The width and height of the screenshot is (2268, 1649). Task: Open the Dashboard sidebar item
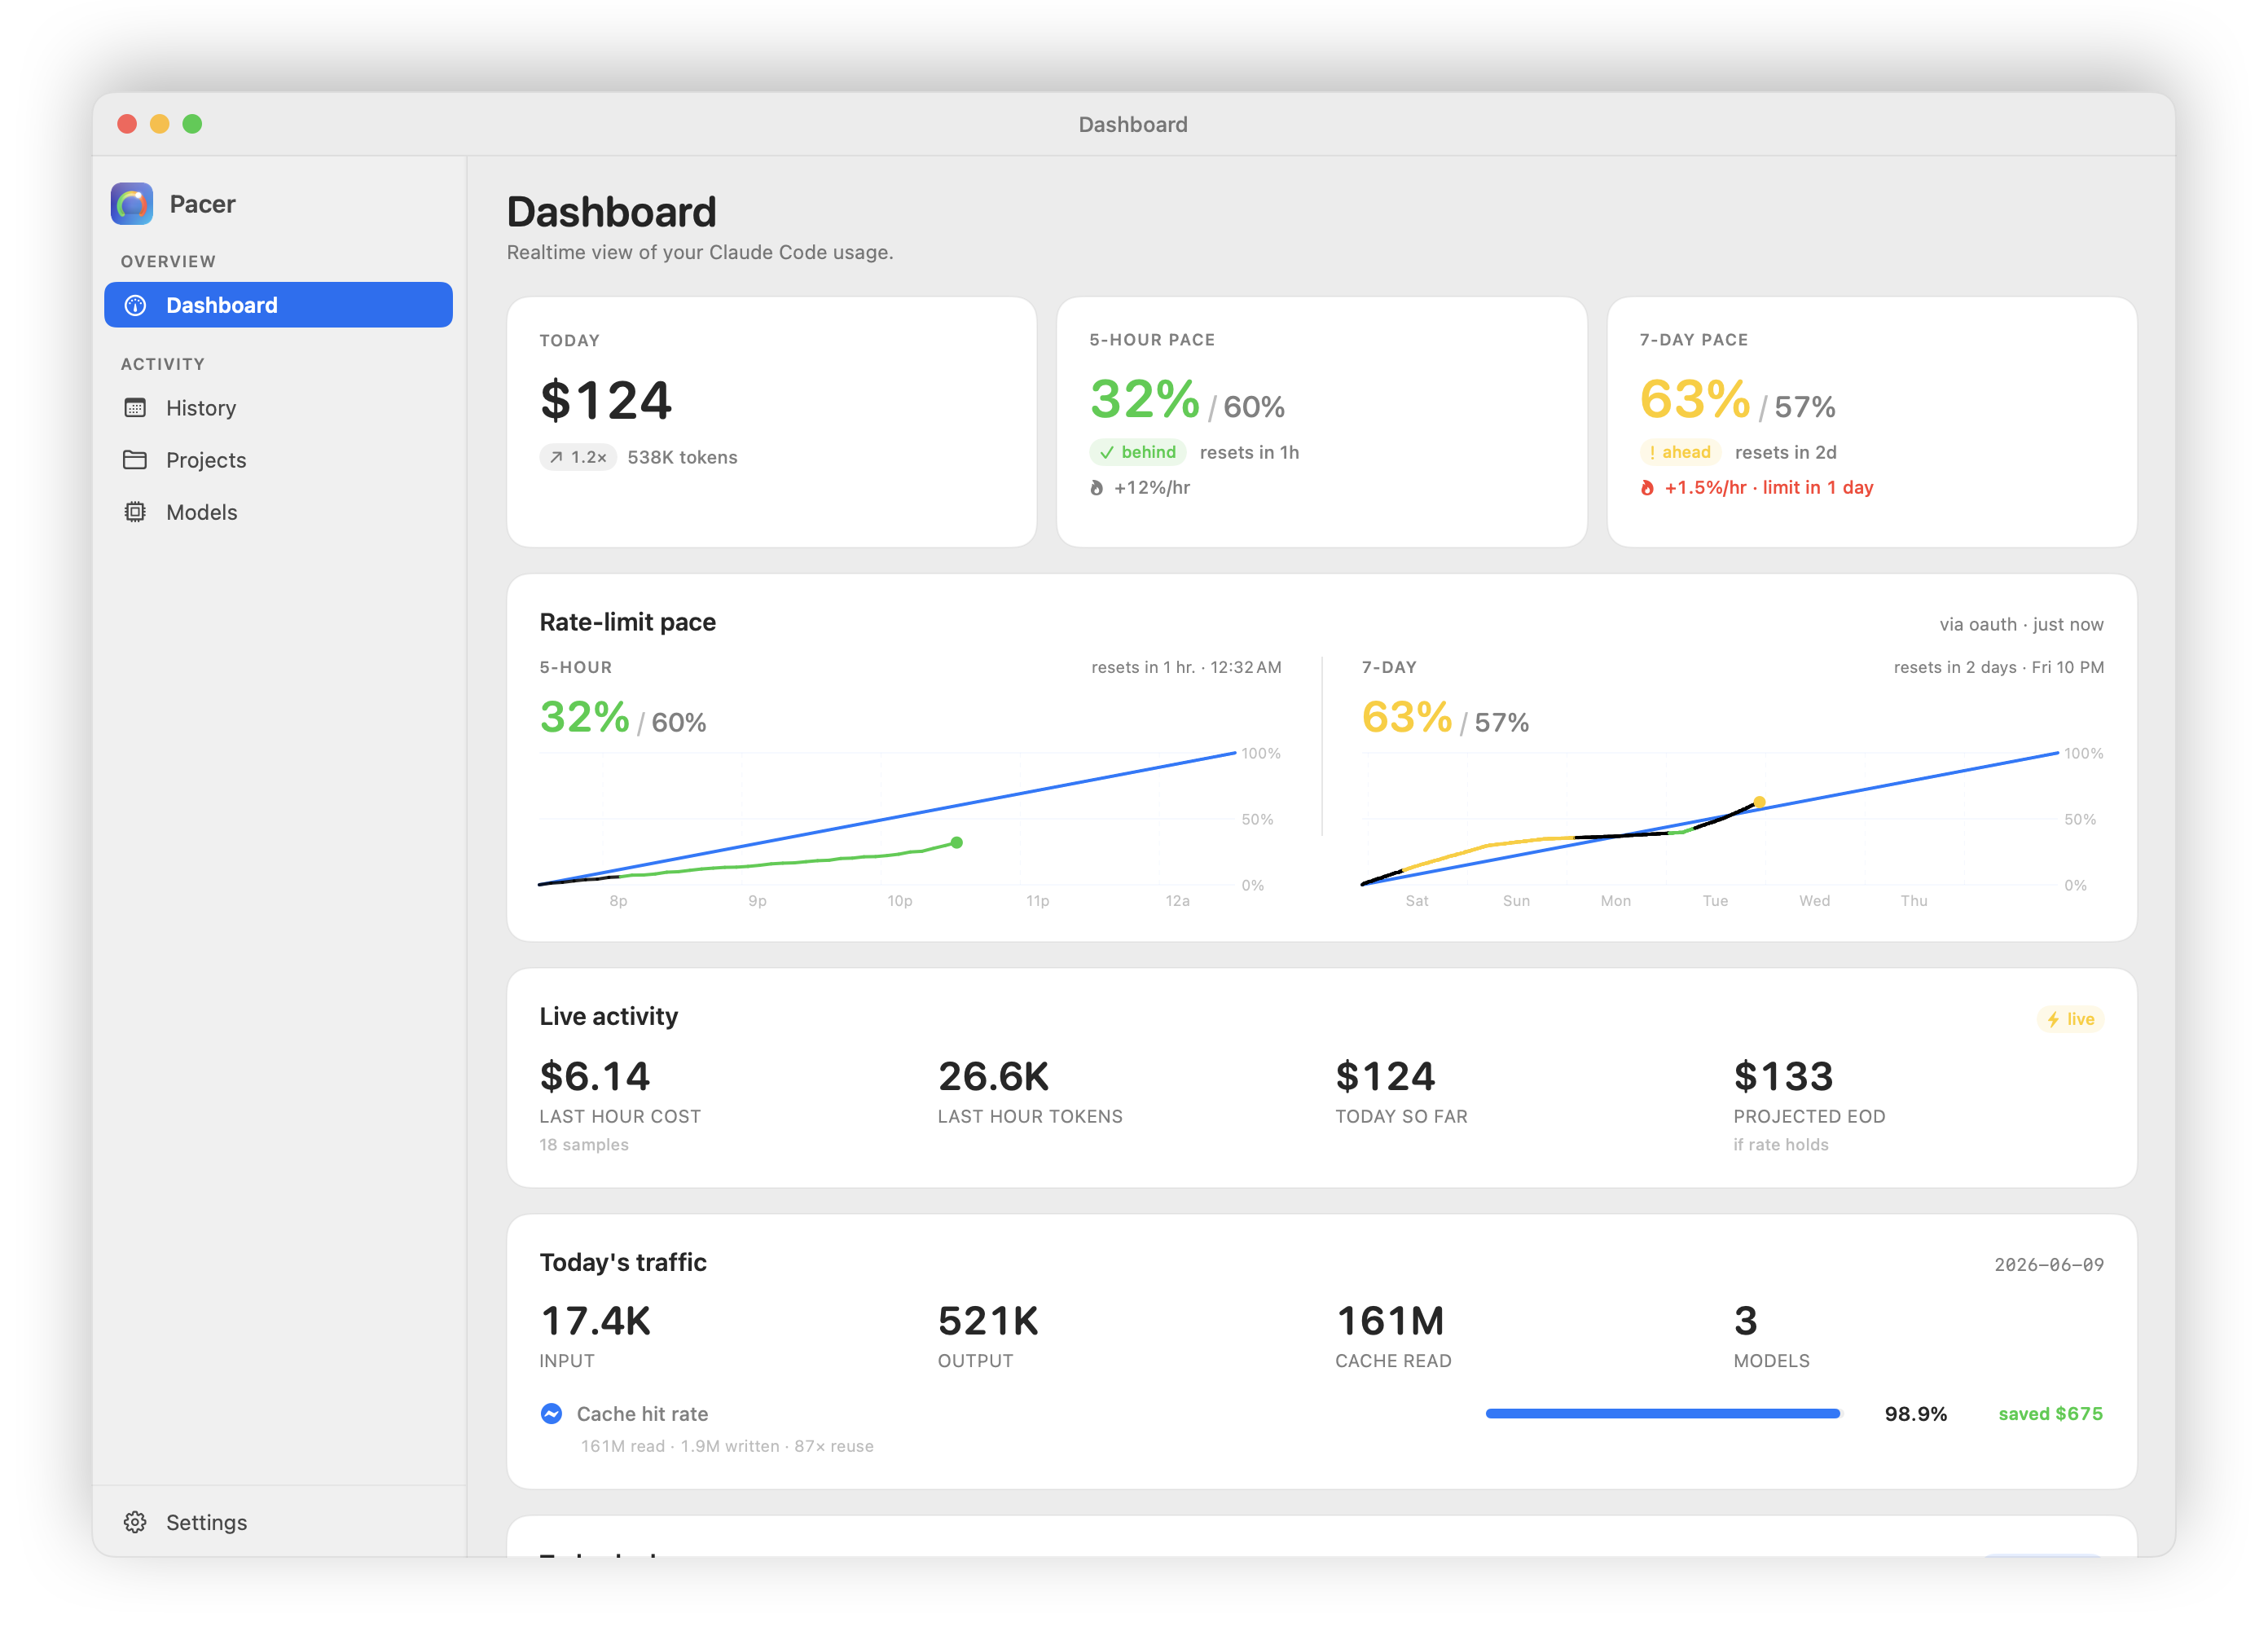tap(278, 305)
